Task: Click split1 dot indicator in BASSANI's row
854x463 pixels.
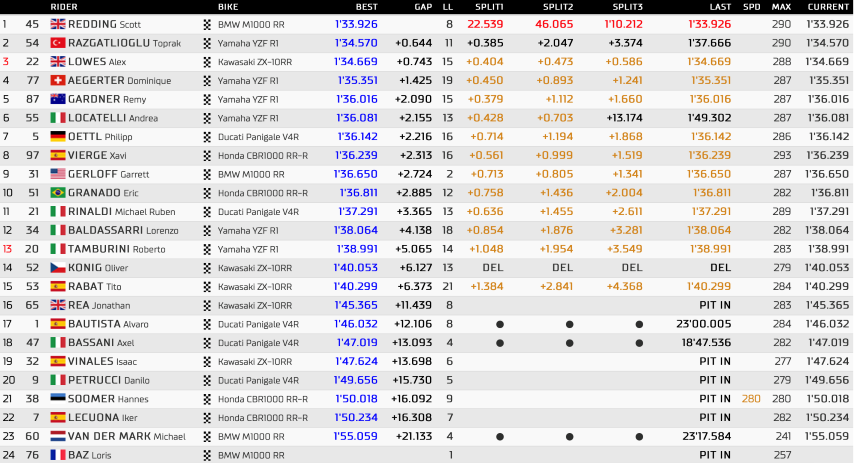Action: click(x=500, y=343)
